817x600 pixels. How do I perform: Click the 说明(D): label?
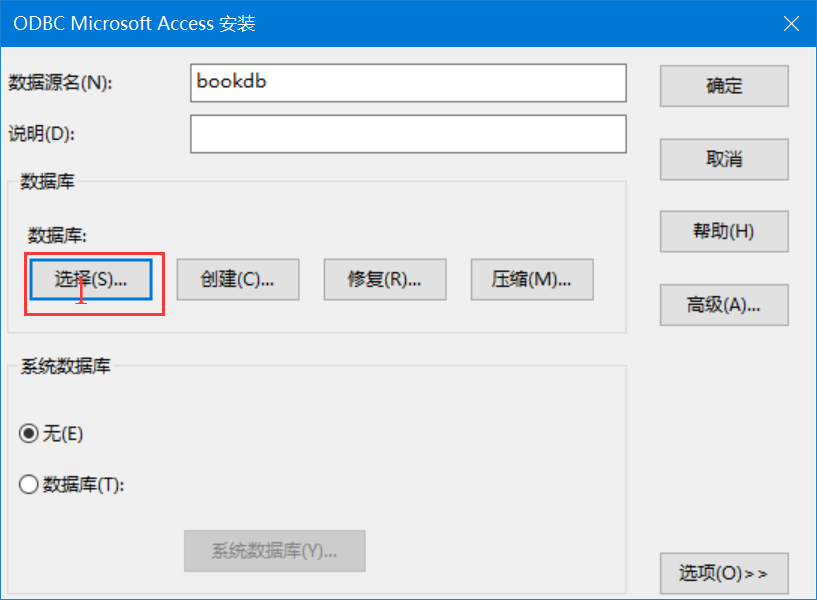42,134
